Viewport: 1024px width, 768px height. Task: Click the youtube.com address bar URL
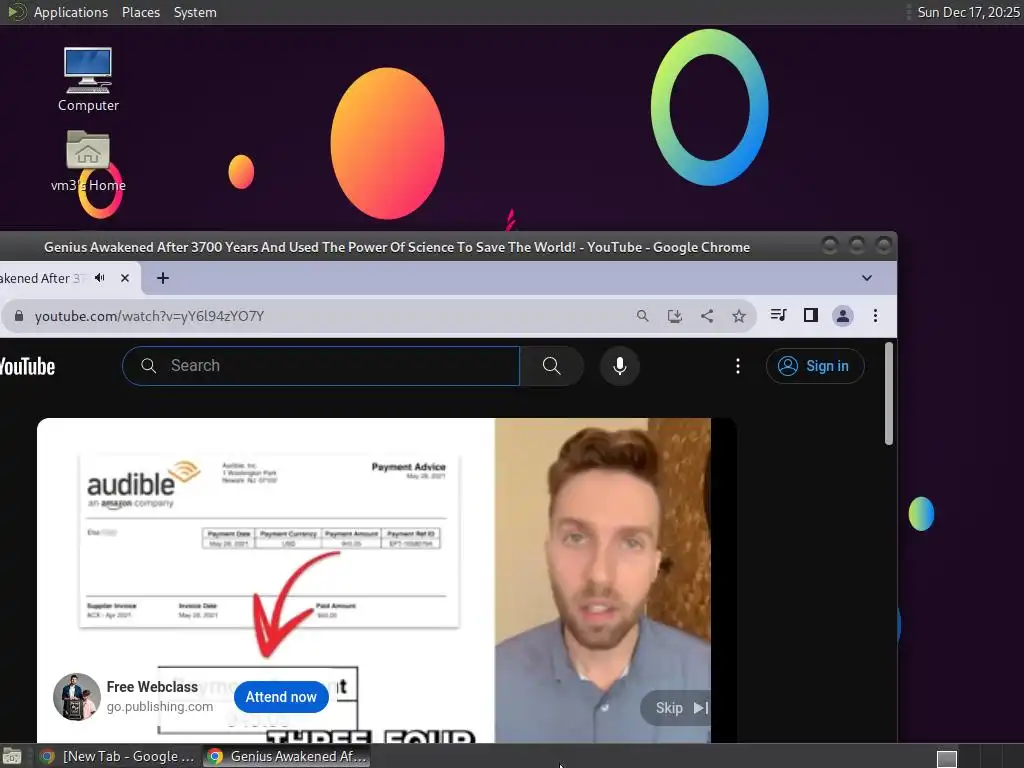click(x=150, y=316)
